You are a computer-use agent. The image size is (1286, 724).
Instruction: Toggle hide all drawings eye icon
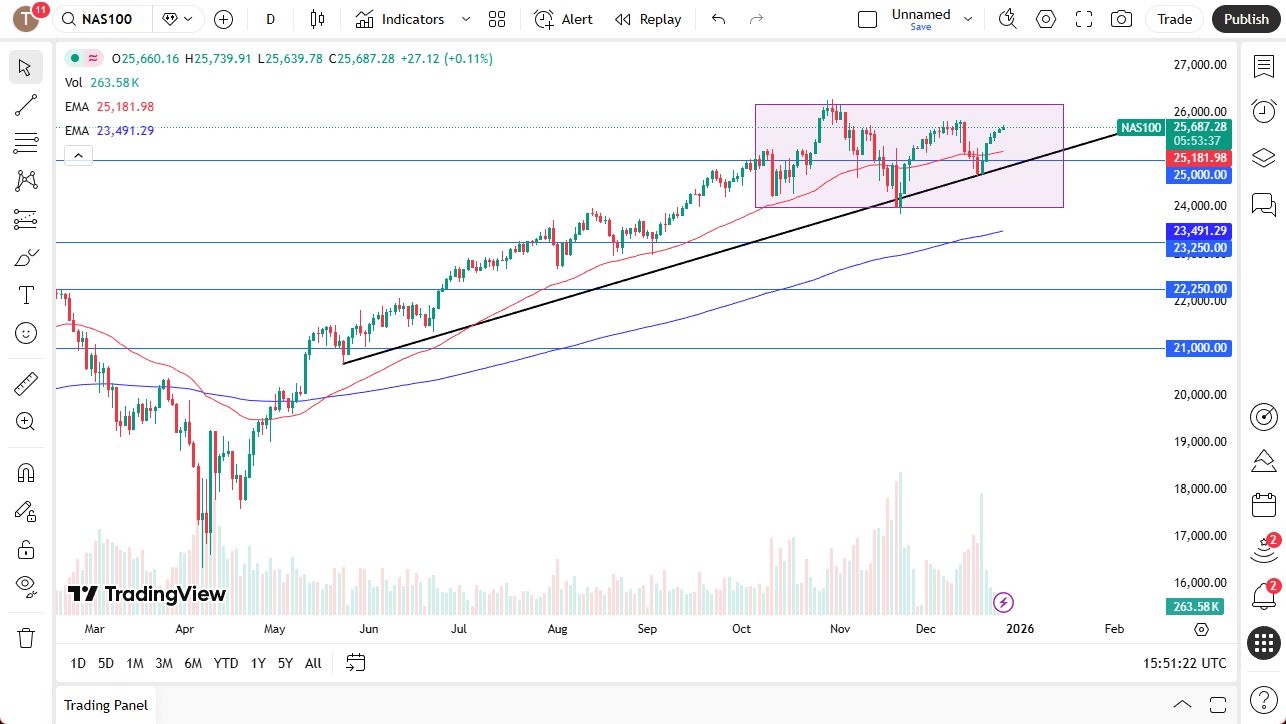tap(25, 585)
